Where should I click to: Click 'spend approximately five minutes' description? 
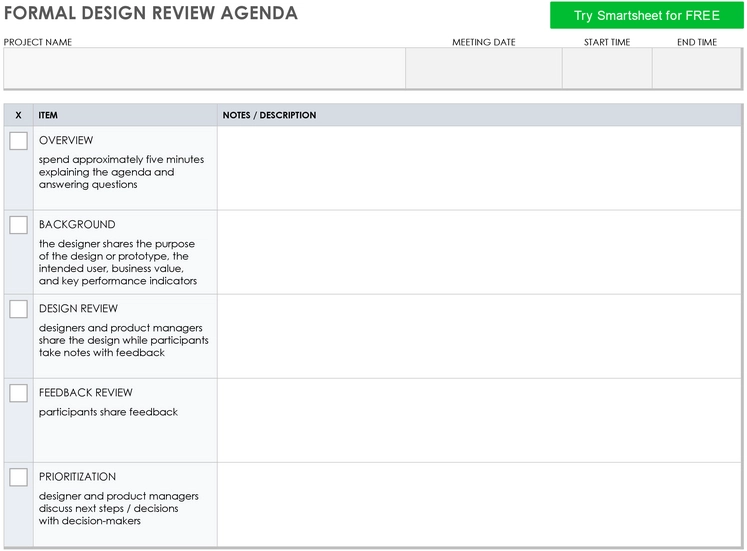click(121, 160)
